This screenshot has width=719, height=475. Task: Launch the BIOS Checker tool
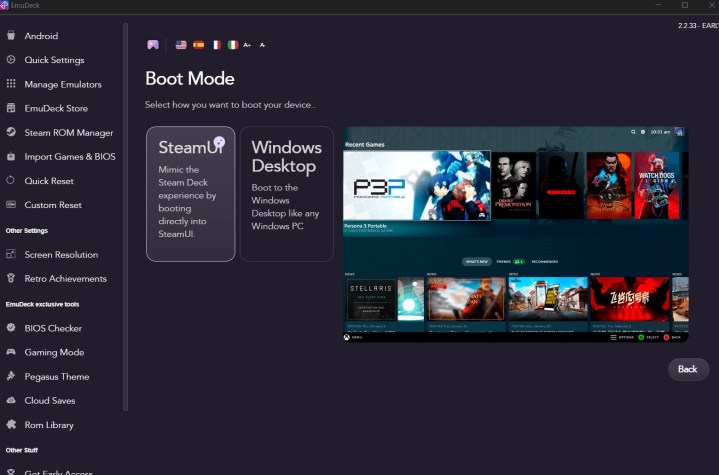point(53,328)
